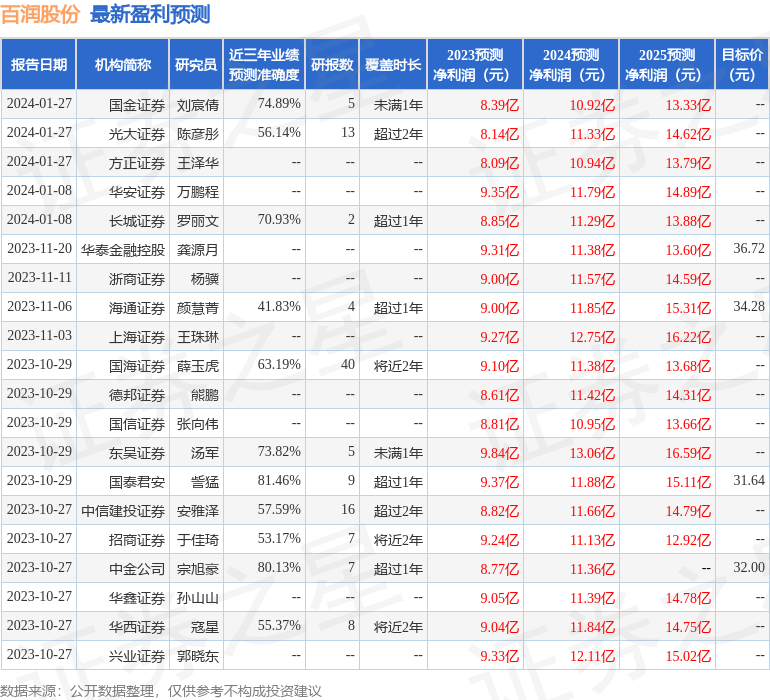Select researcher name 颜慧菁
Image resolution: width=770 pixels, height=700 pixels.
198,308
